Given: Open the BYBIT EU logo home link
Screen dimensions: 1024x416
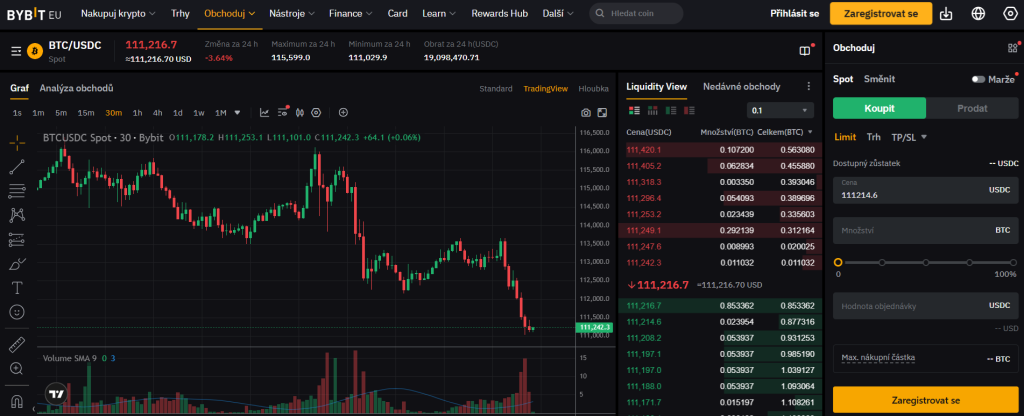Looking at the screenshot, I should point(36,13).
